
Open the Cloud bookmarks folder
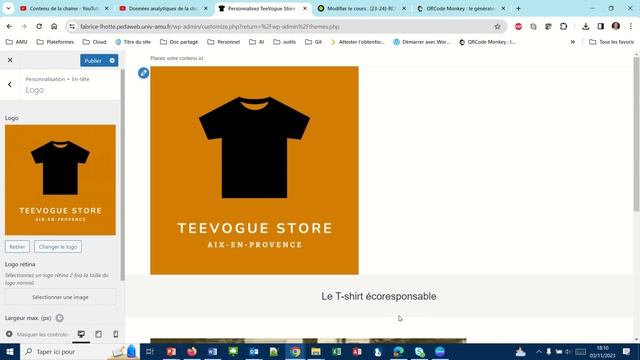pos(94,42)
